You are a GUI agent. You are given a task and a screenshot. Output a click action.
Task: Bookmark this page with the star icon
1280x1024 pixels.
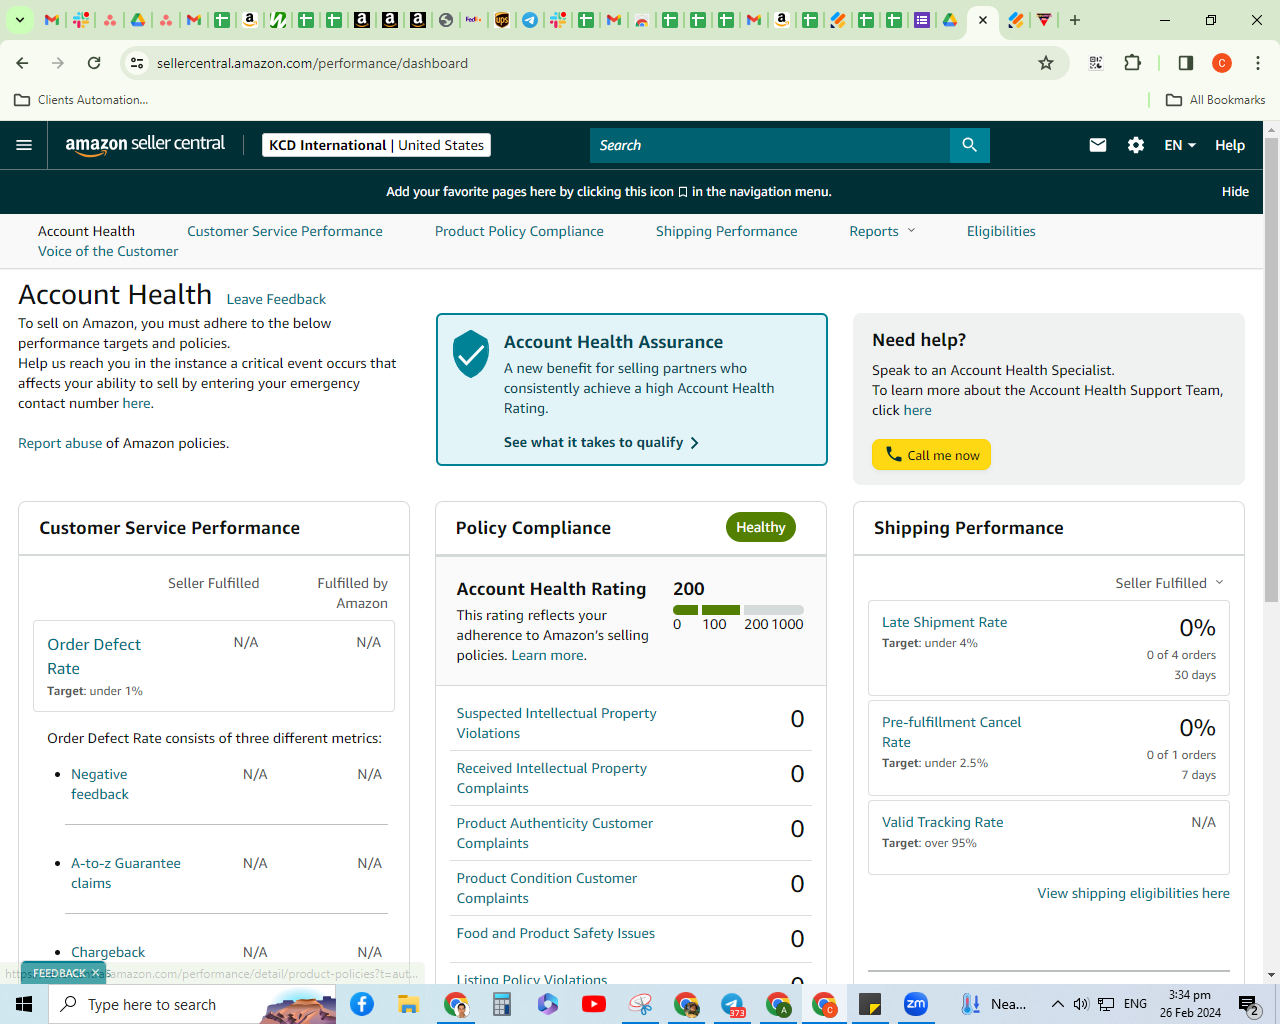click(x=1046, y=63)
